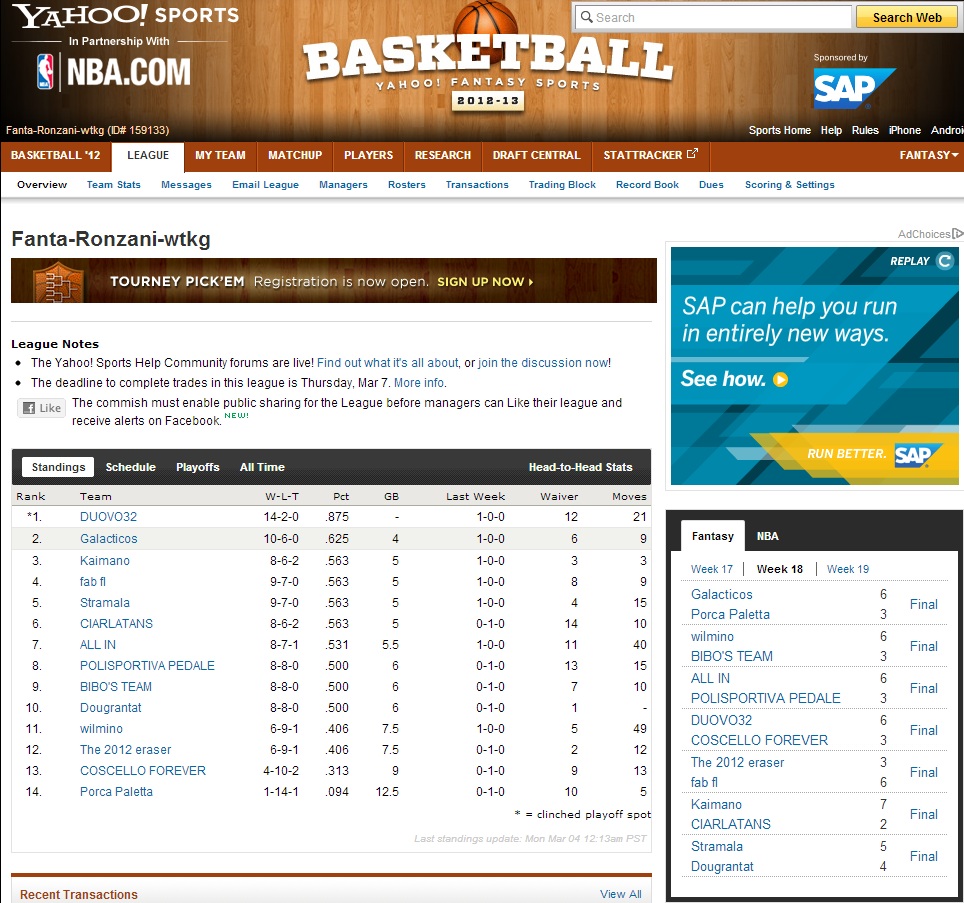This screenshot has width=964, height=903.
Task: Switch to Week 17 scores
Action: pyautogui.click(x=712, y=569)
